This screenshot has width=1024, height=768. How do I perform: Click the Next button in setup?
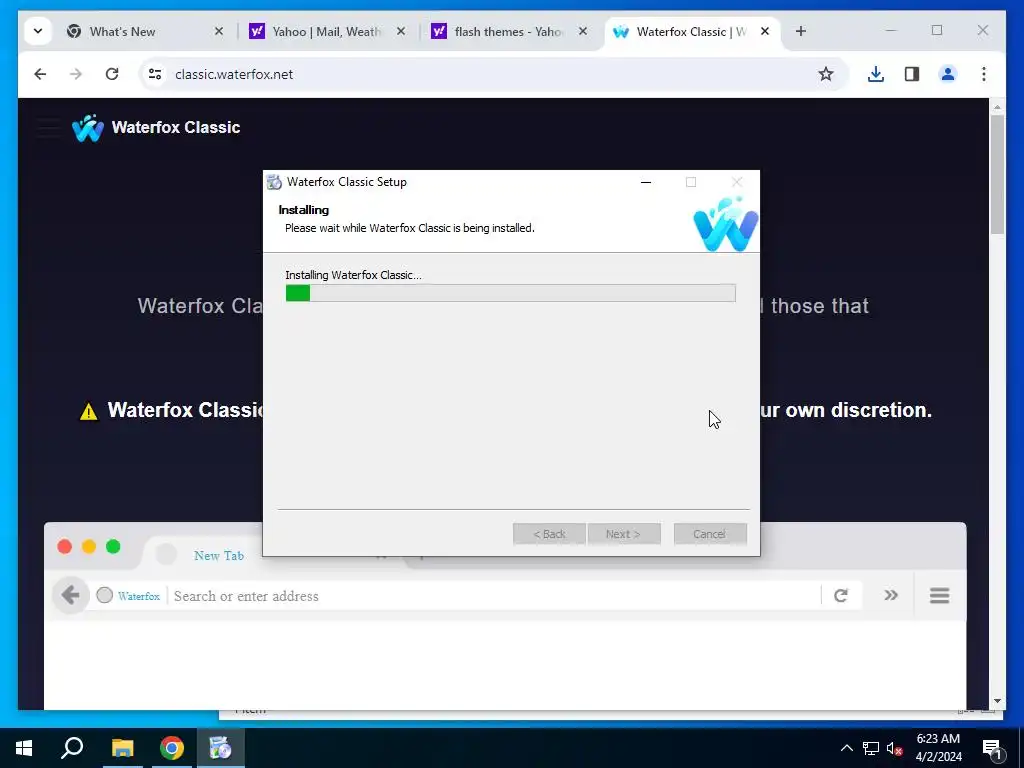coord(624,534)
